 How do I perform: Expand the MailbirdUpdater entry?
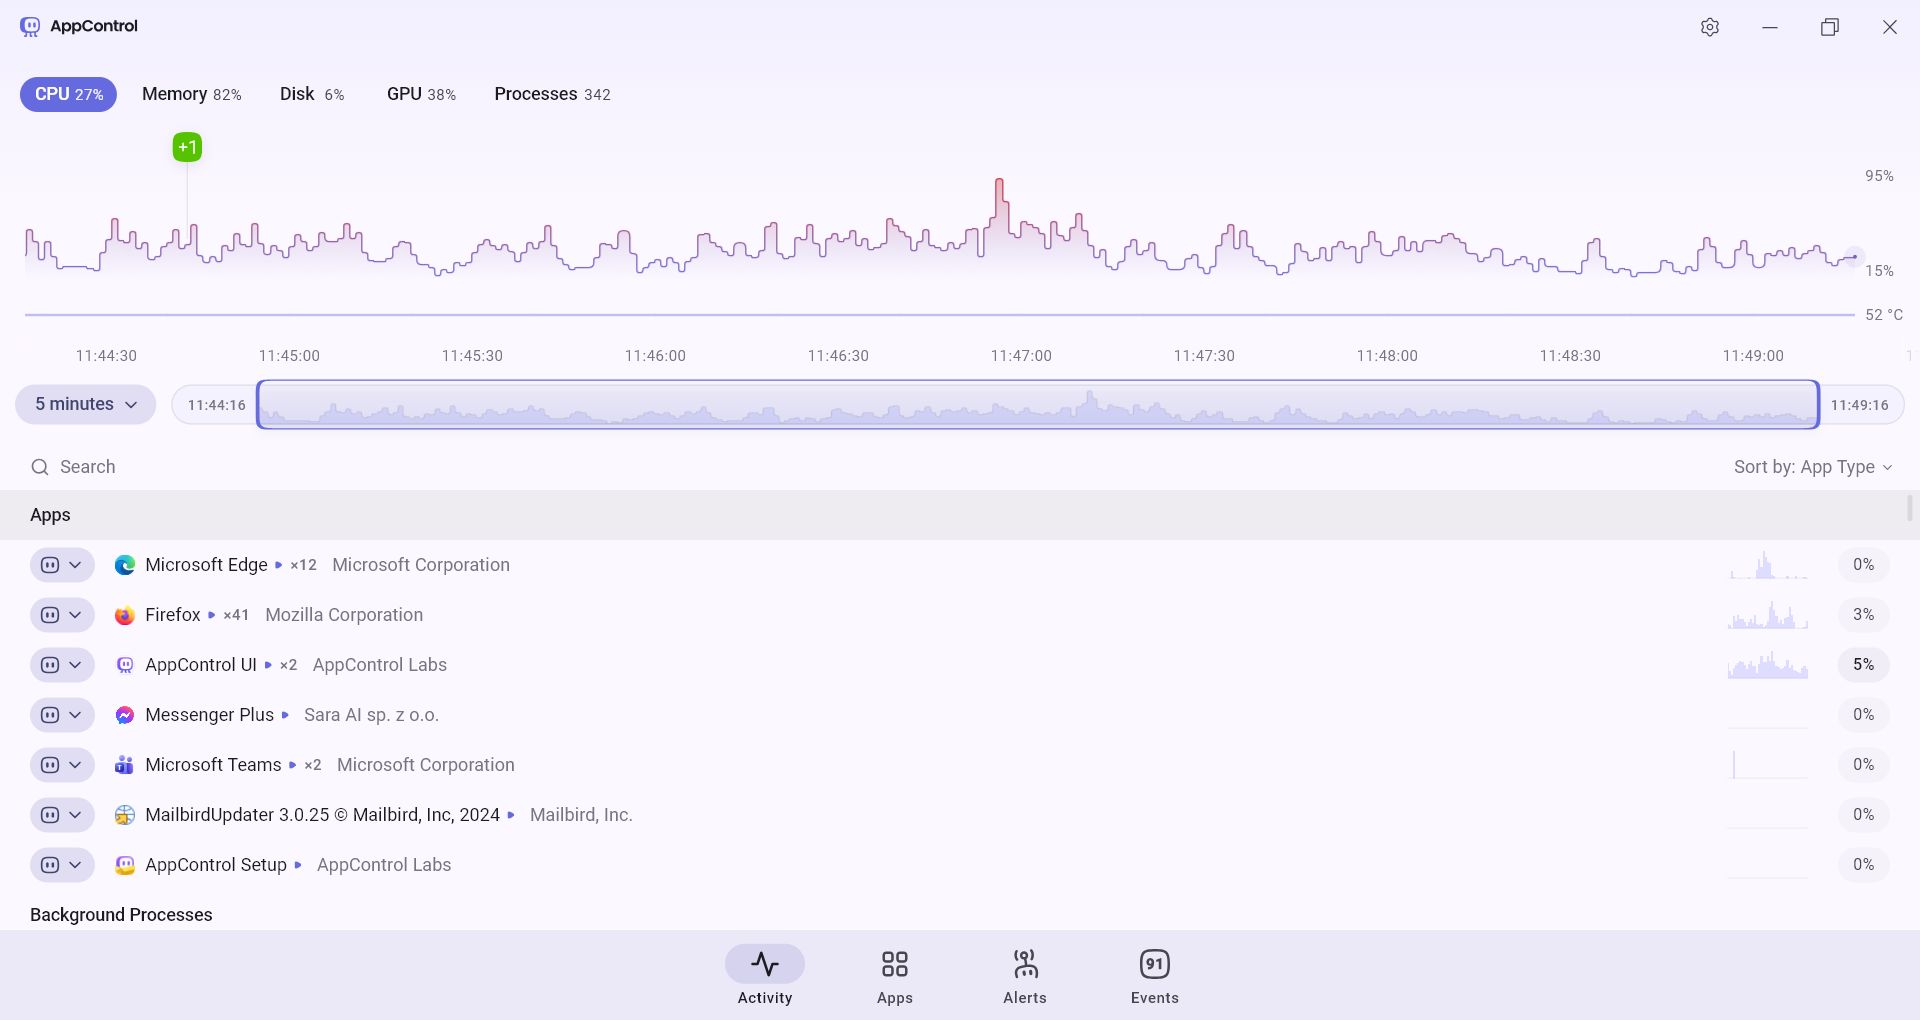click(x=76, y=814)
